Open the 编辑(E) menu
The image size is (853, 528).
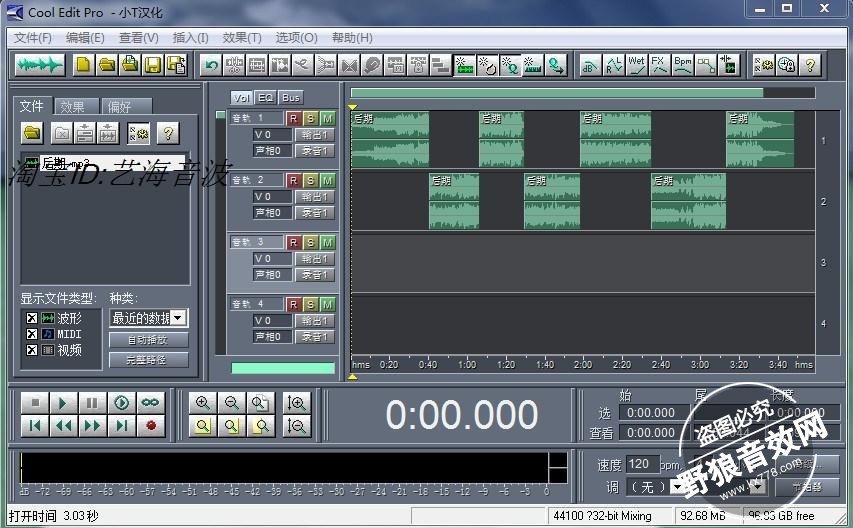point(85,38)
